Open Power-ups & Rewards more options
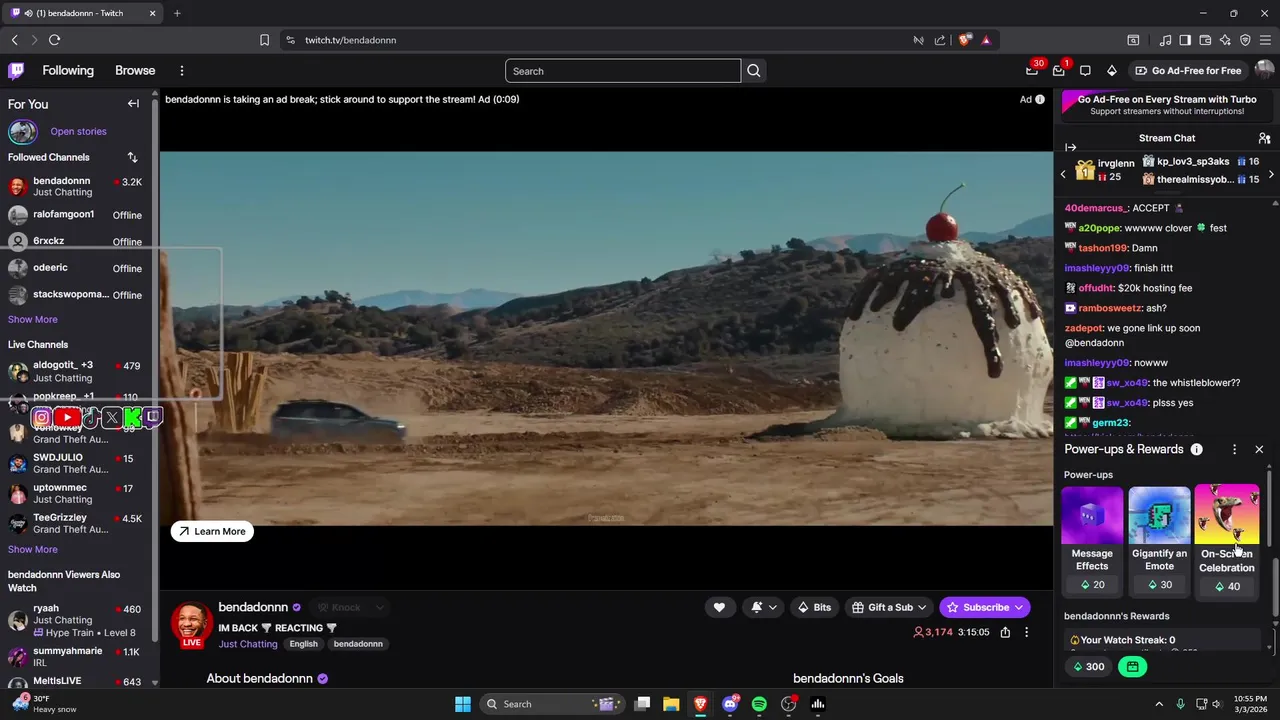 [x=1234, y=450]
